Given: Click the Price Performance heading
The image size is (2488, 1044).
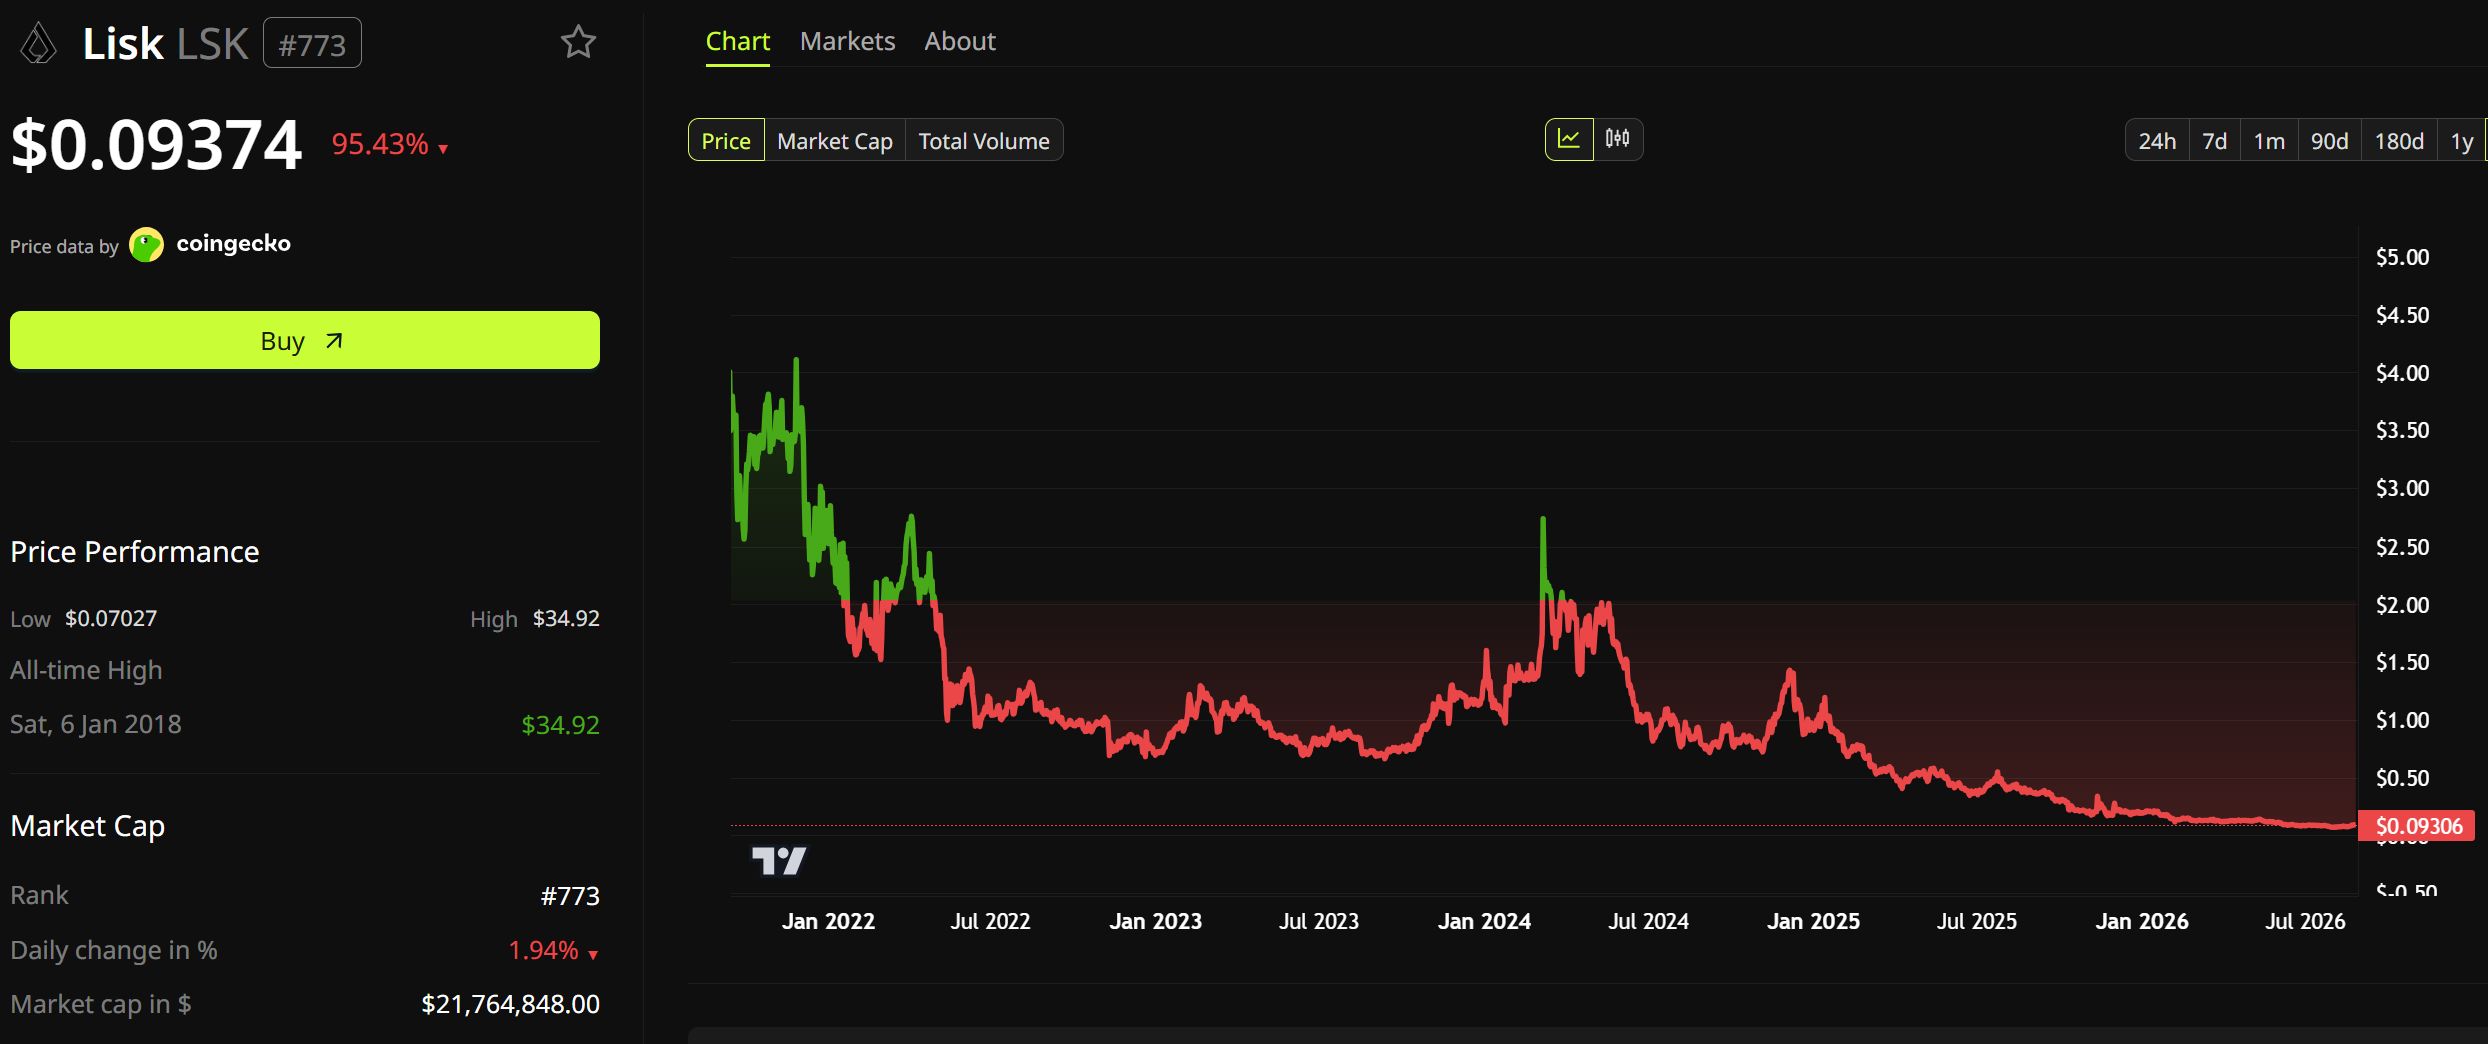Looking at the screenshot, I should [135, 552].
